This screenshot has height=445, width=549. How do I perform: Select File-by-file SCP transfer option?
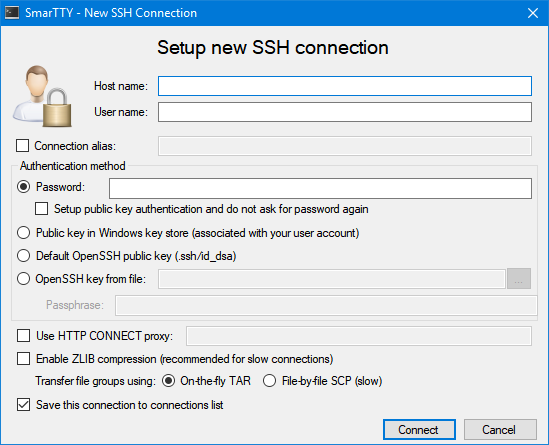269,381
